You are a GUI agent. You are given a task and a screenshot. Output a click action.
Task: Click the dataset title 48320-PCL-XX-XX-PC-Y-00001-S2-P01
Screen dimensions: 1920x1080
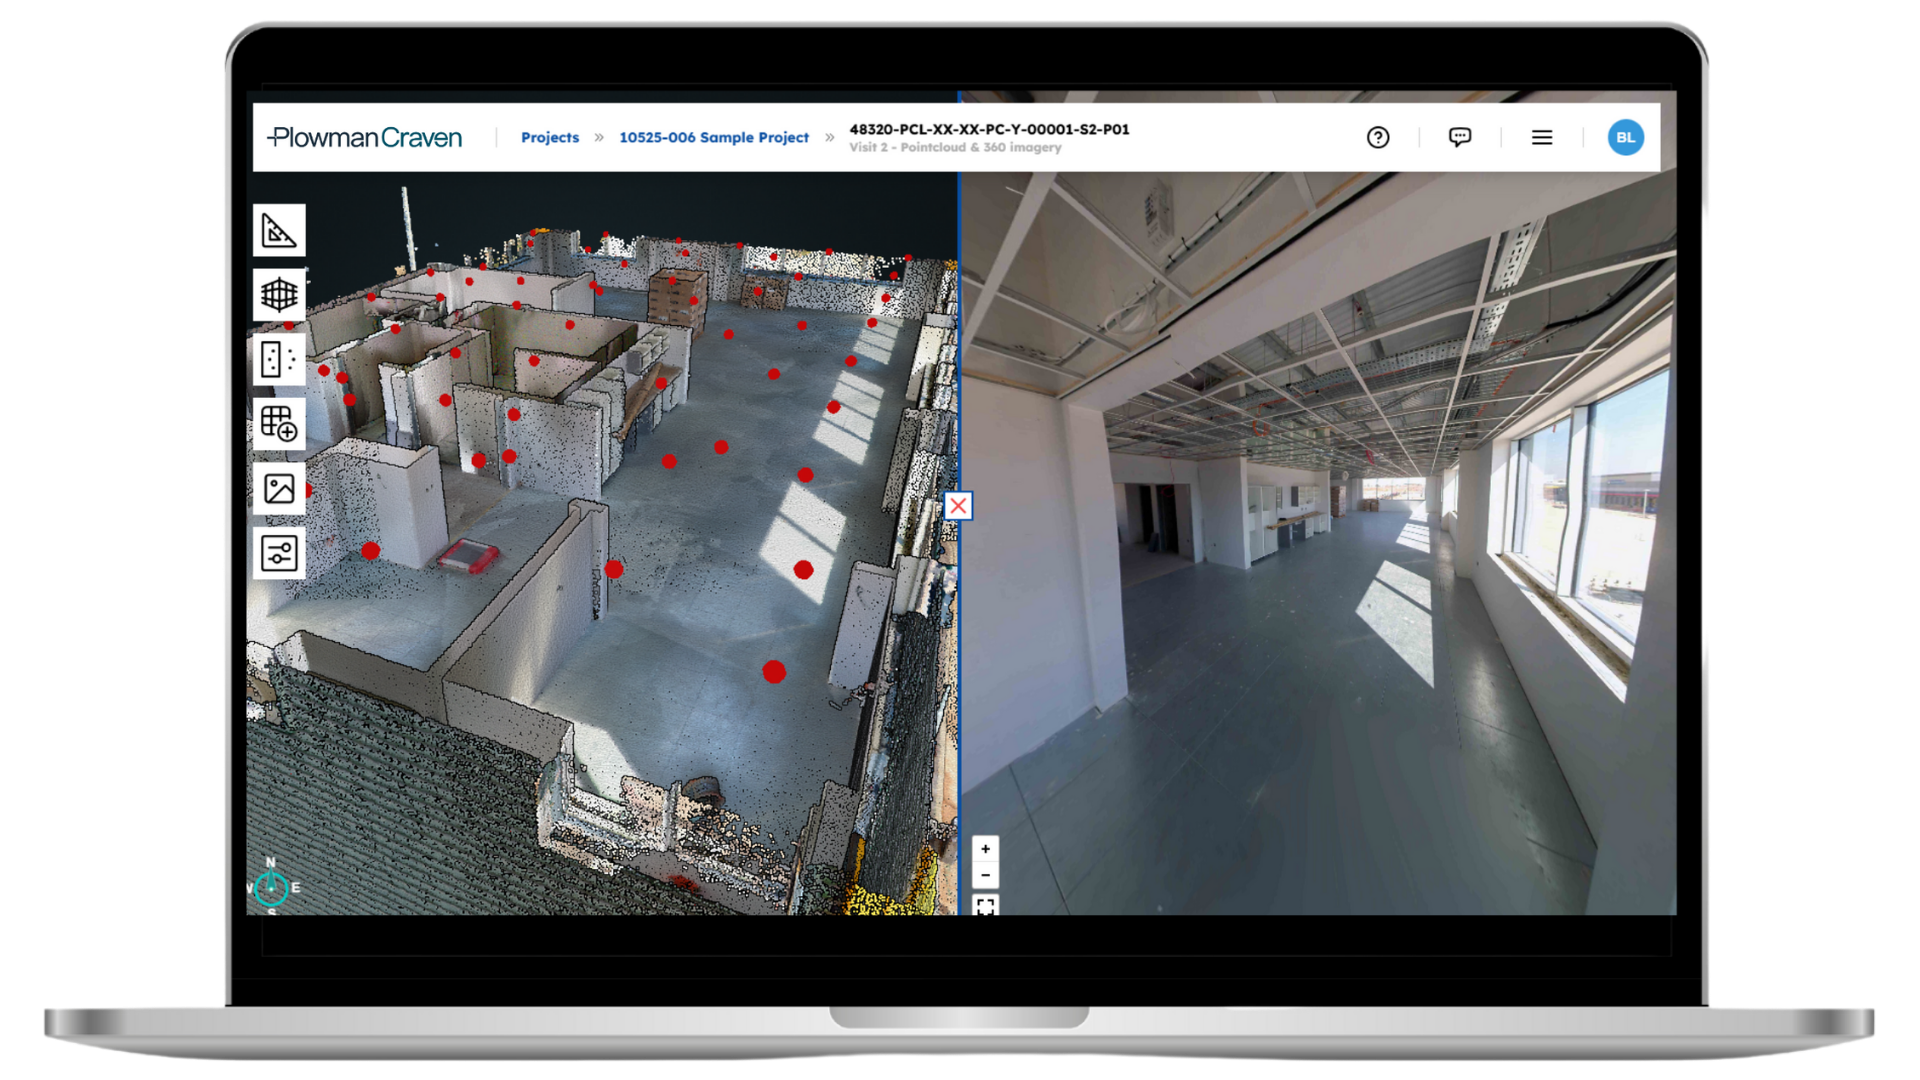click(x=989, y=129)
